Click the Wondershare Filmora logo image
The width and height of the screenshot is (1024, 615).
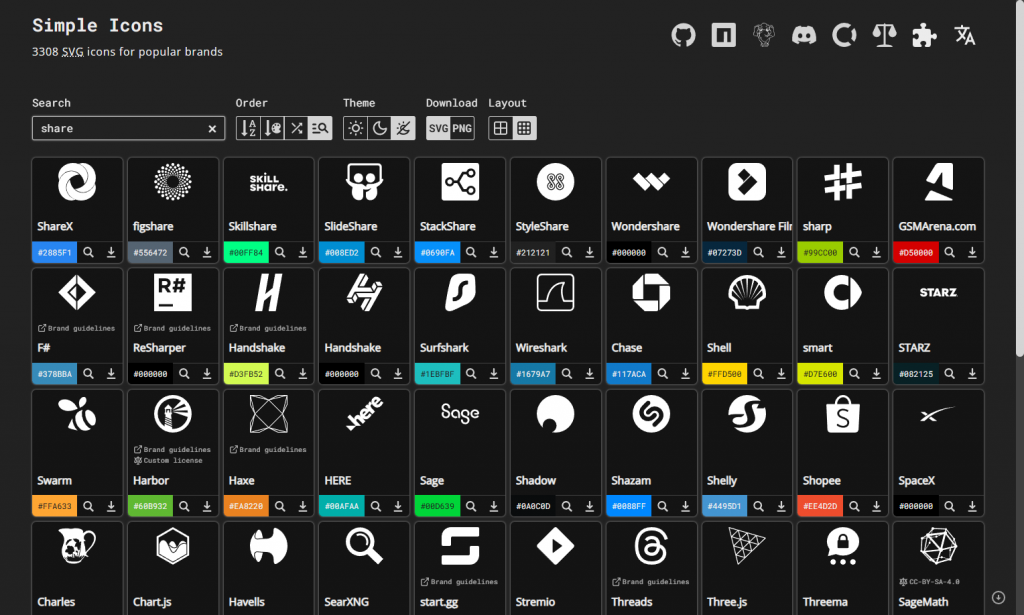point(746,181)
